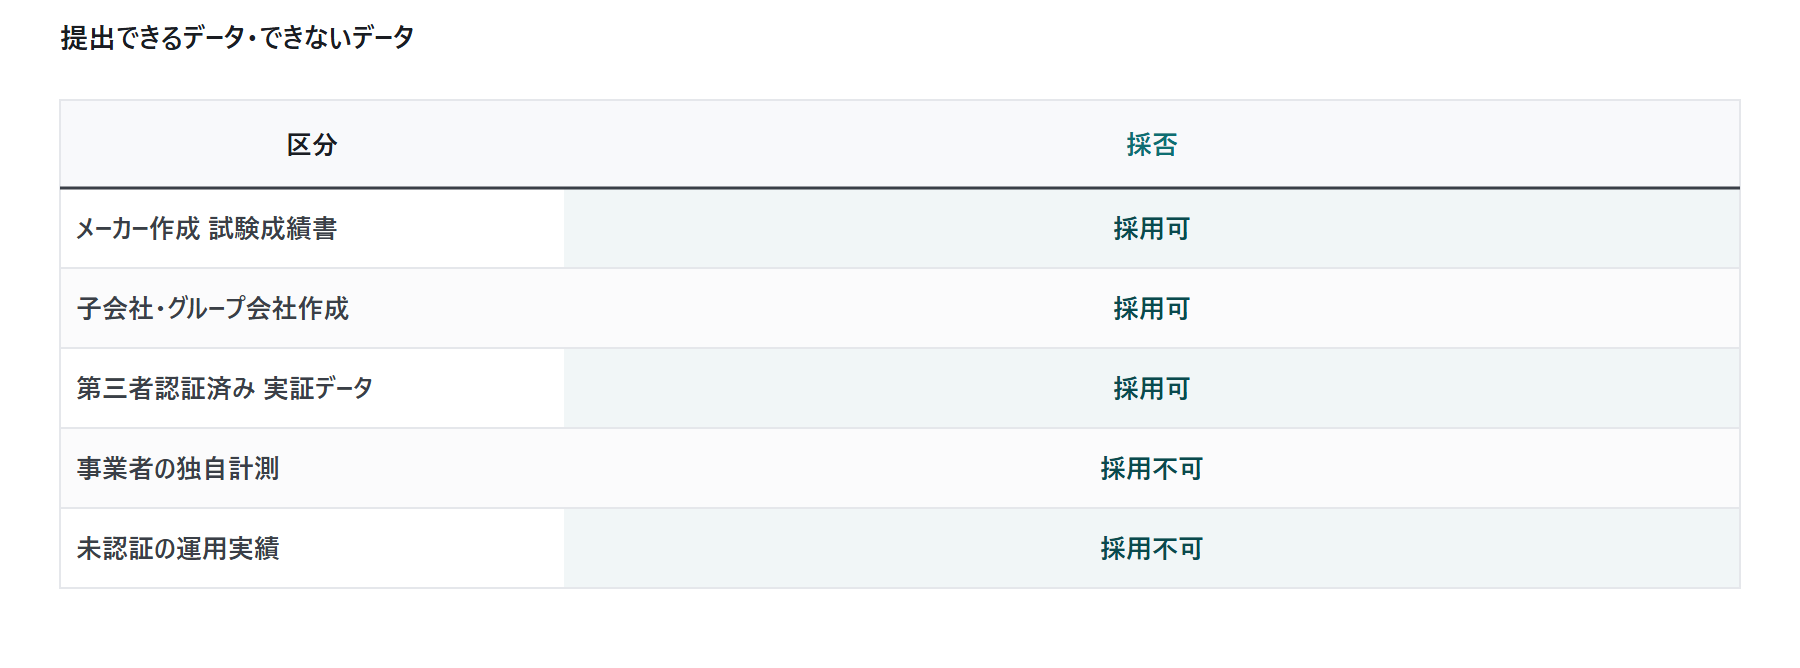The width and height of the screenshot is (1800, 668).
Task: Click the 区分 column header
Action: tap(312, 144)
